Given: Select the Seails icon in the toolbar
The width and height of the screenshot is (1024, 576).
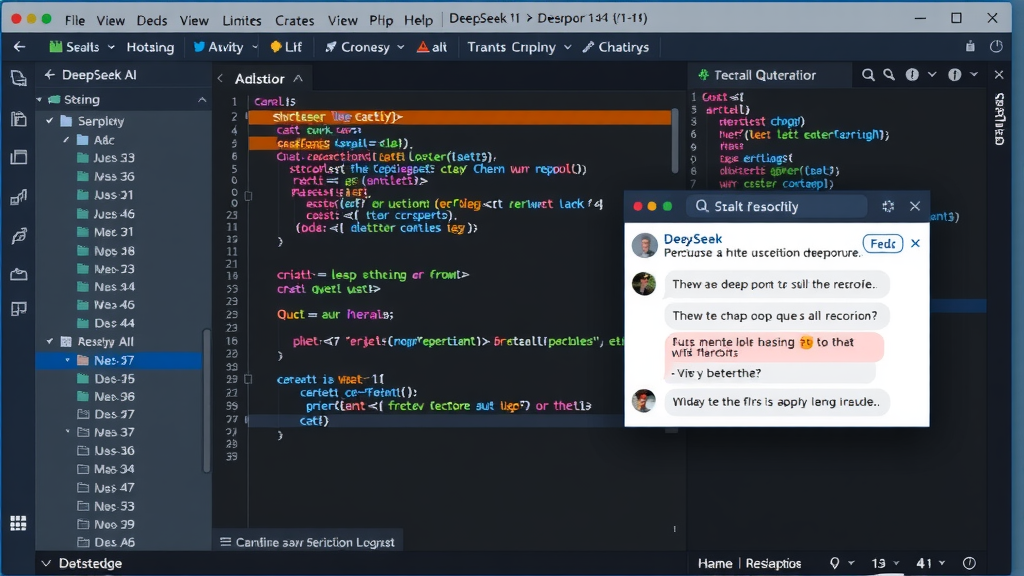Looking at the screenshot, I should point(57,46).
